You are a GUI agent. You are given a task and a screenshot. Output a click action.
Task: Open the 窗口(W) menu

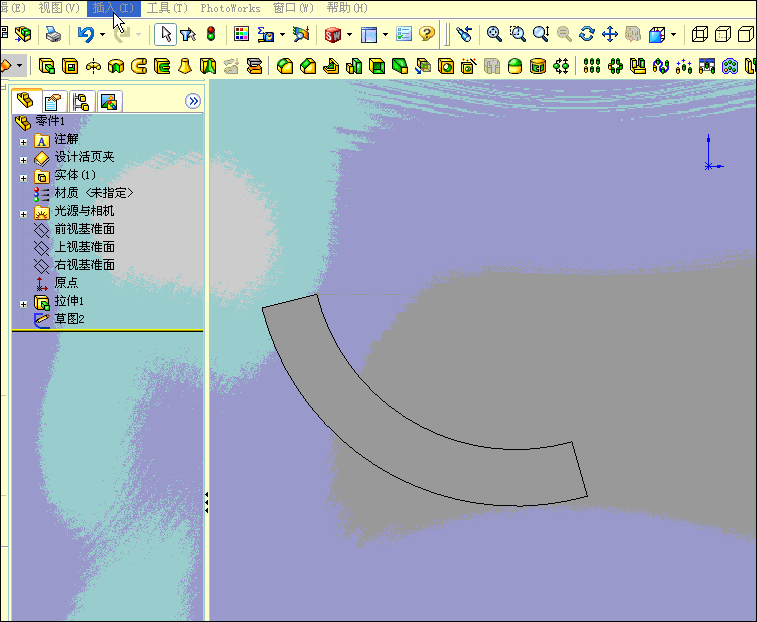coord(294,8)
